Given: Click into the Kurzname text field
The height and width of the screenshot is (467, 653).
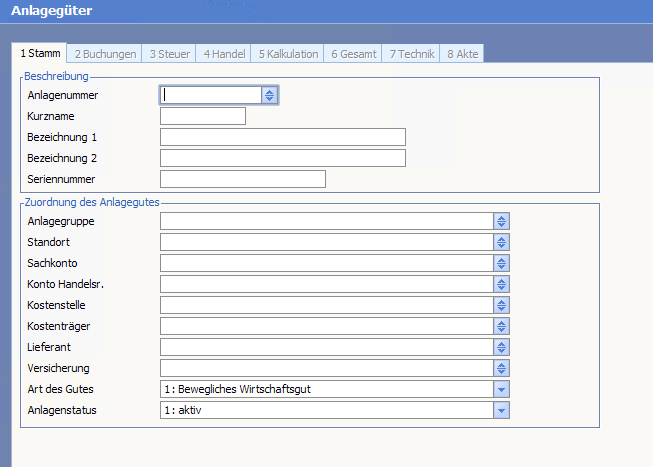Looking at the screenshot, I should coord(202,116).
